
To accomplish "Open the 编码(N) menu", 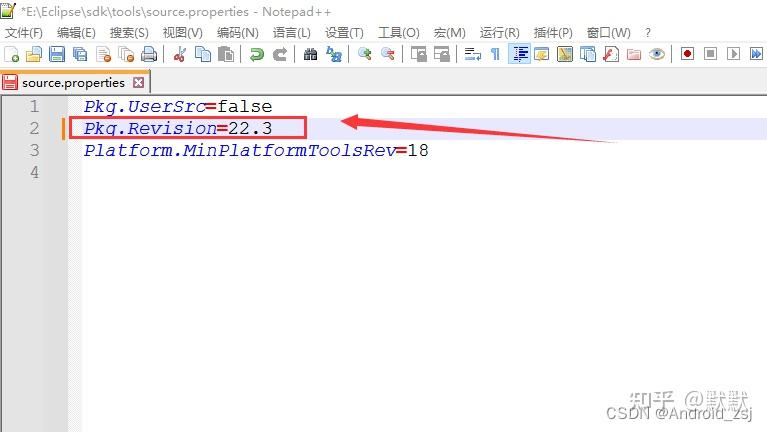I will (x=237, y=33).
